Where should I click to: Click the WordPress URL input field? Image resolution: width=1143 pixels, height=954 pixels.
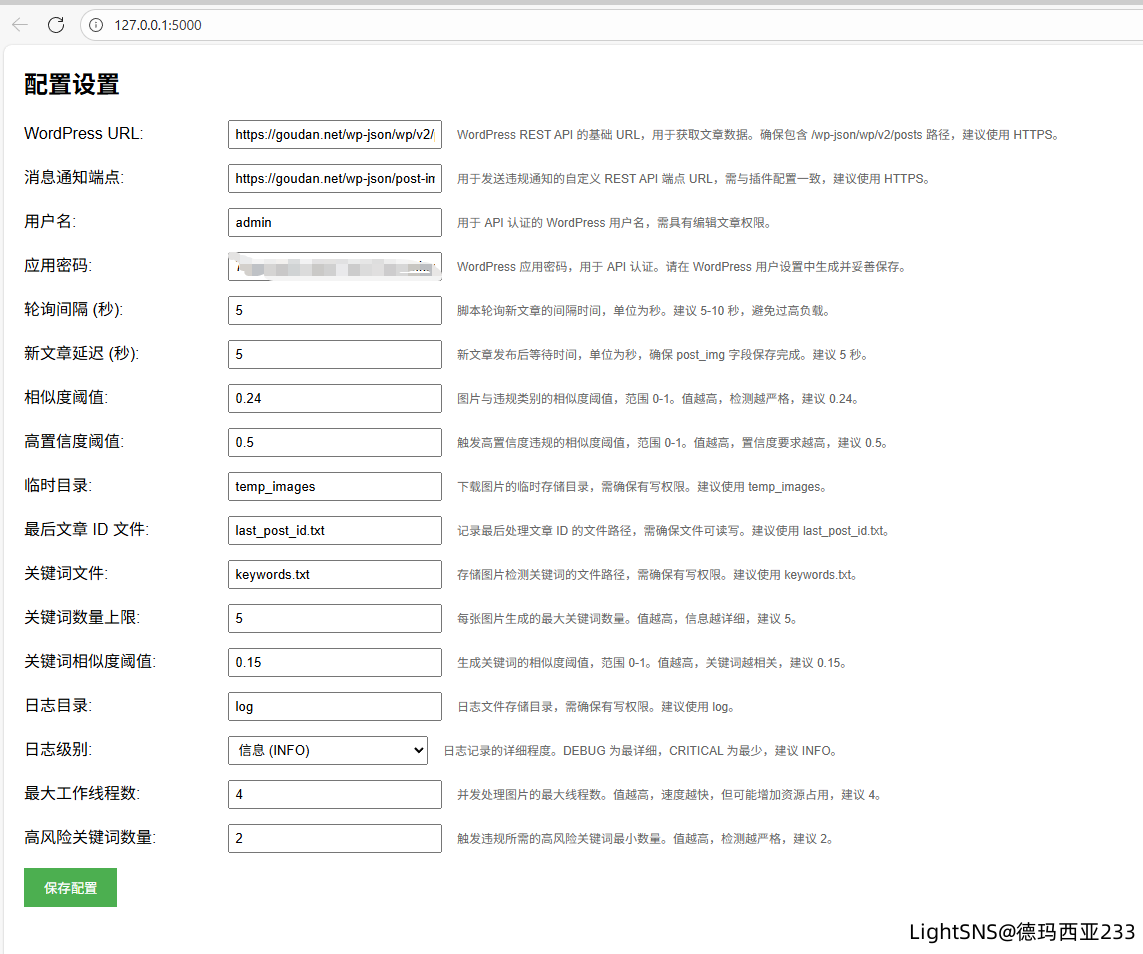click(335, 134)
